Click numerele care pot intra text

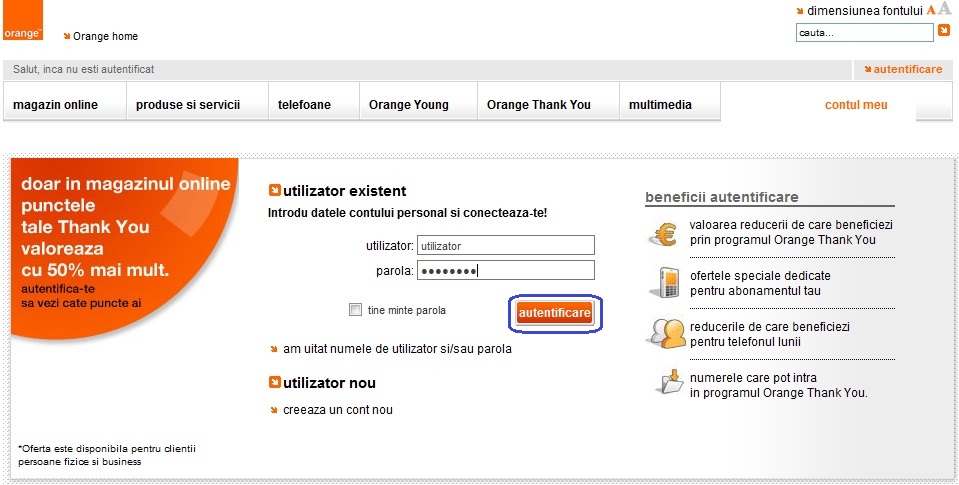pos(779,385)
